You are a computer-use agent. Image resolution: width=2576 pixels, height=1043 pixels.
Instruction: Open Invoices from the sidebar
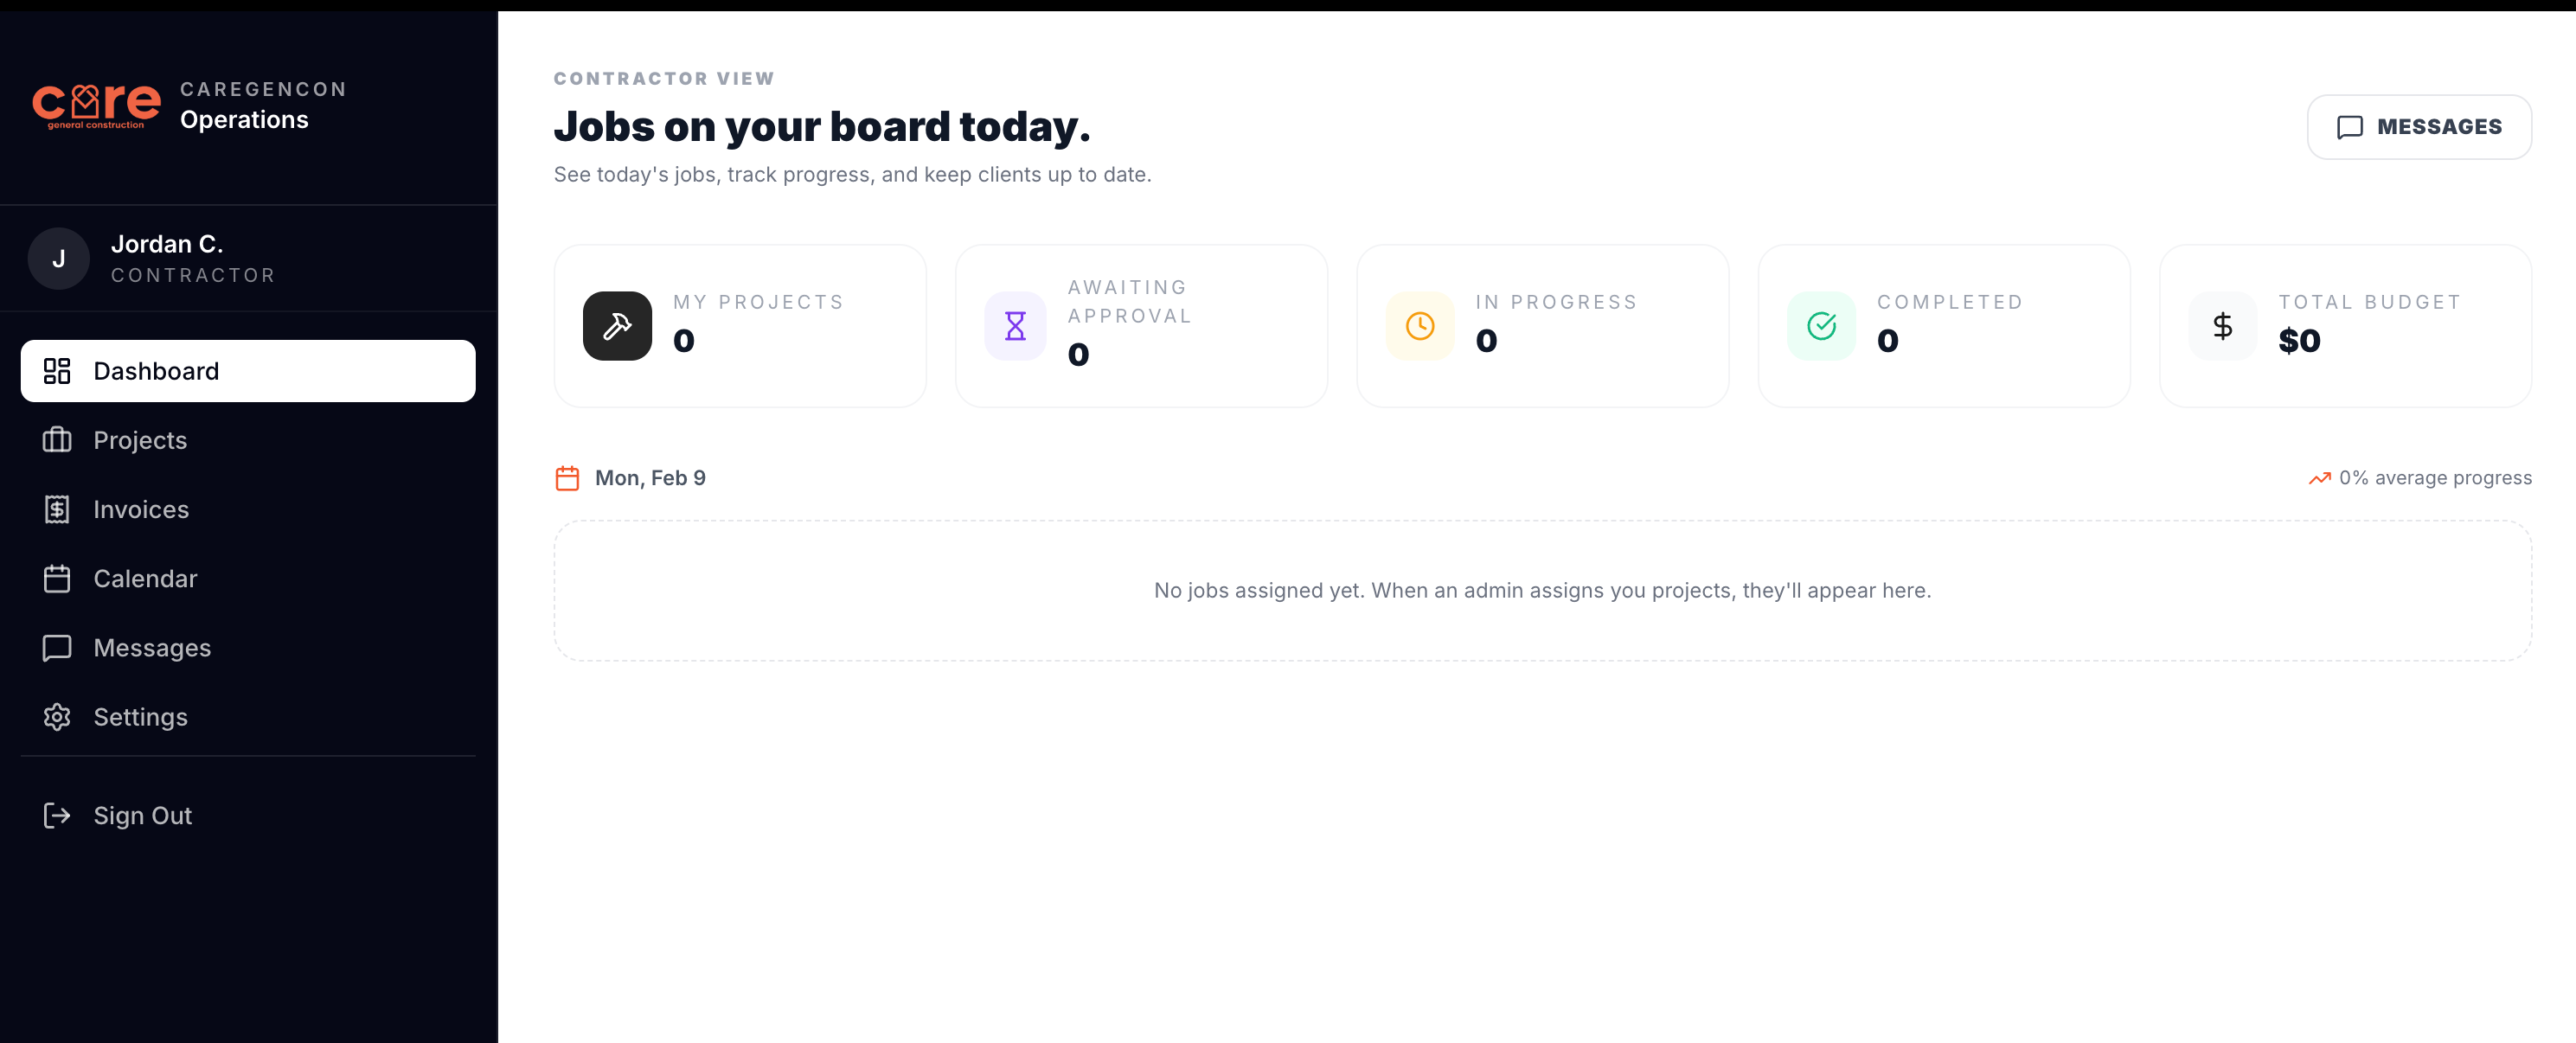[248, 509]
